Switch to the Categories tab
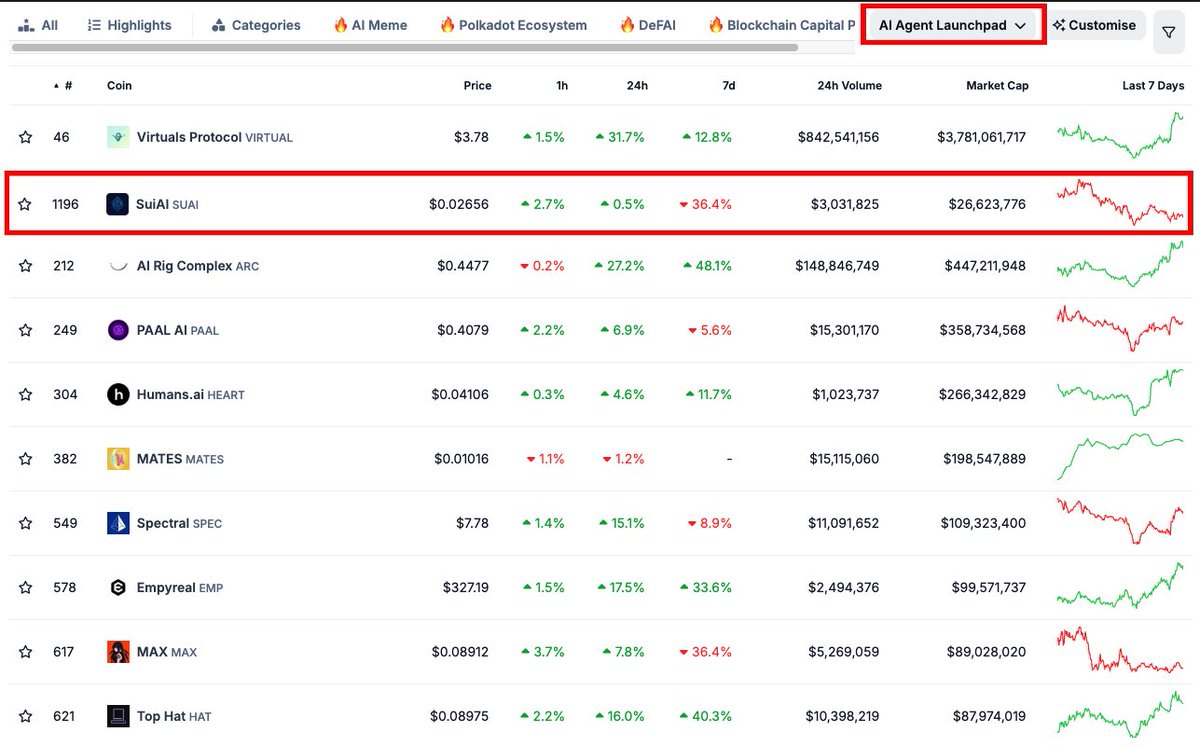The image size is (1200, 746). pos(256,25)
